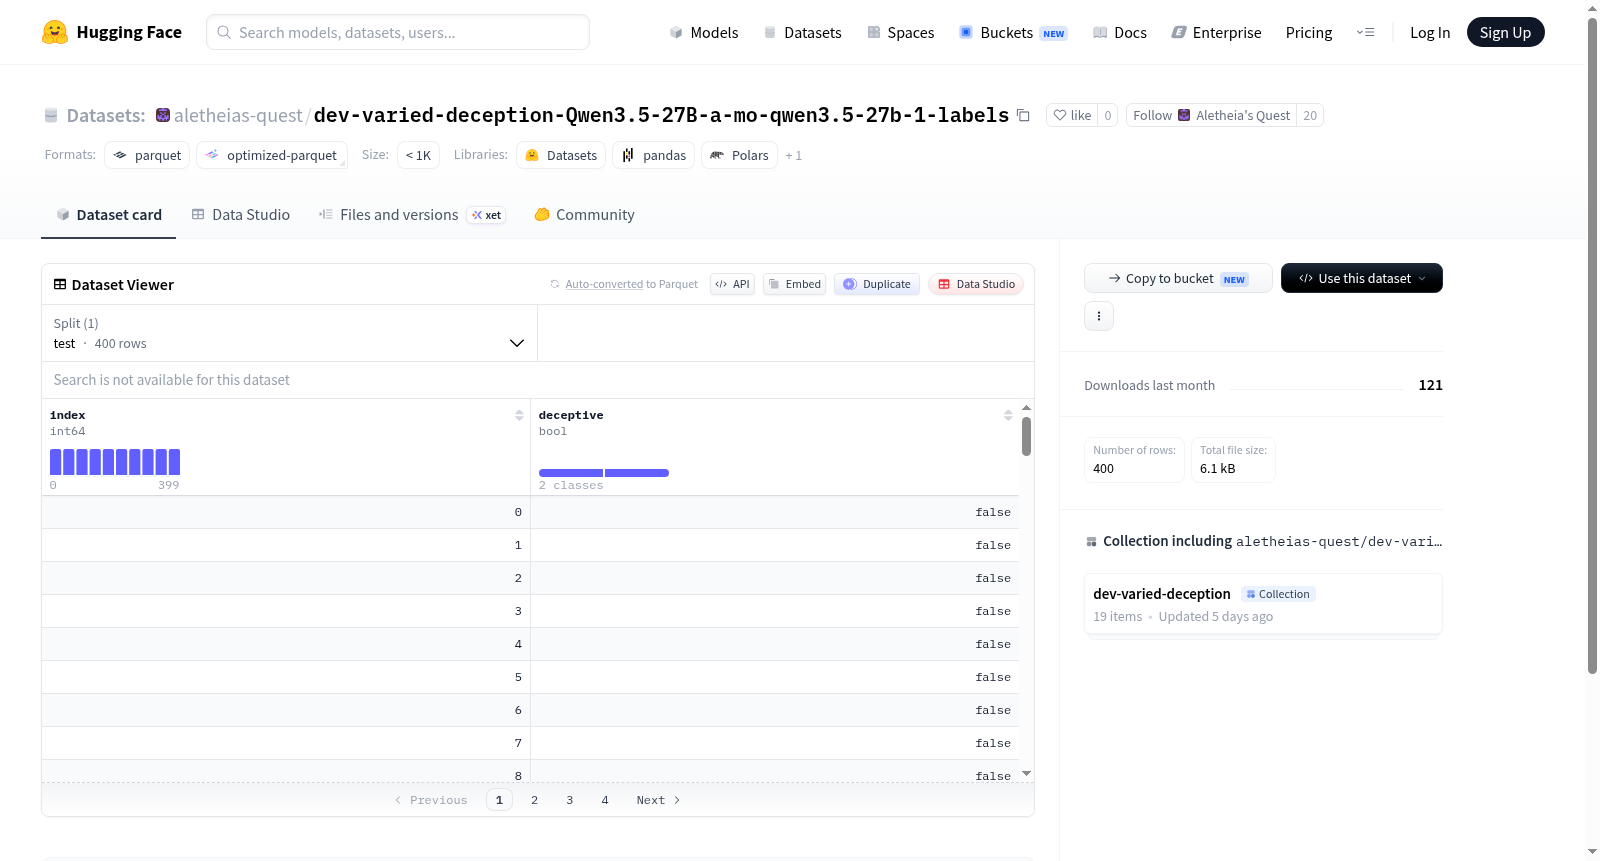The height and width of the screenshot is (861, 1600).
Task: Click the heart like icon
Action: coord(1060,115)
